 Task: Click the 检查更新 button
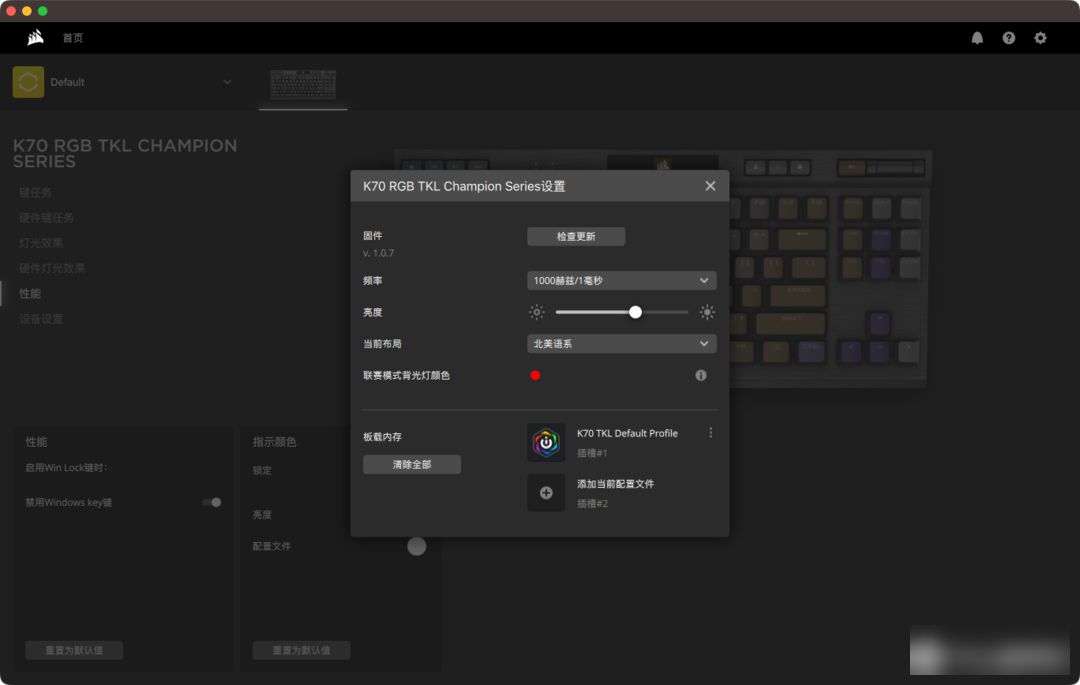click(576, 236)
